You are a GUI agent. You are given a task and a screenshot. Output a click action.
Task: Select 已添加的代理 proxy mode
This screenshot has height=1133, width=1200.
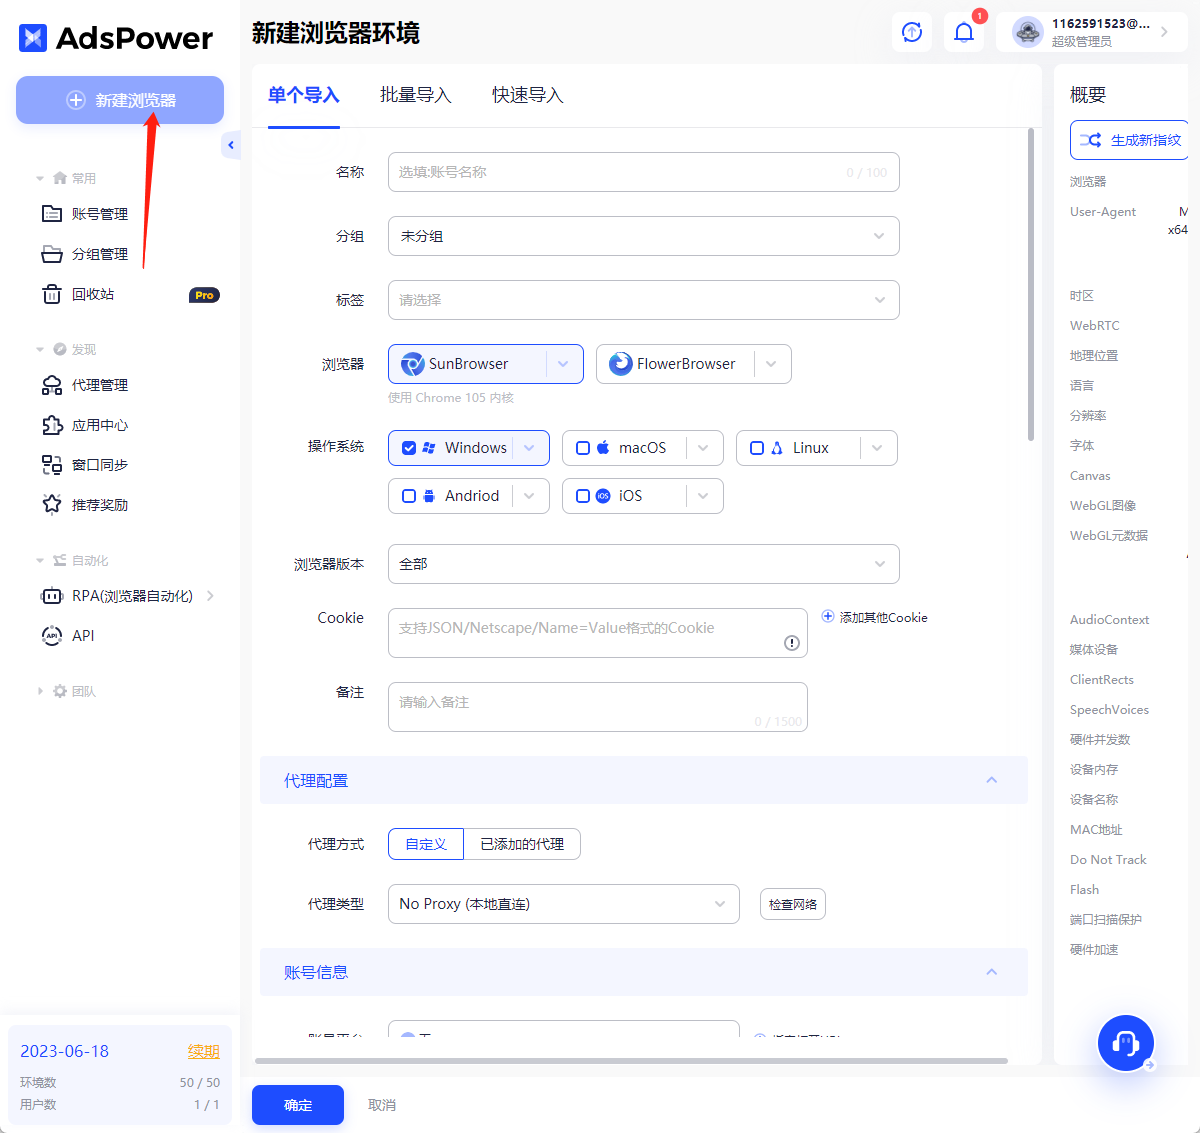tap(522, 844)
